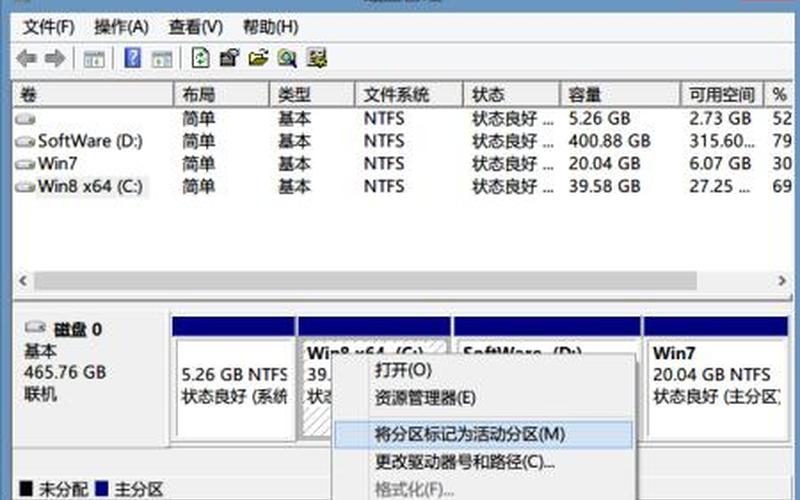Click the 未分配 legend label

click(63, 489)
